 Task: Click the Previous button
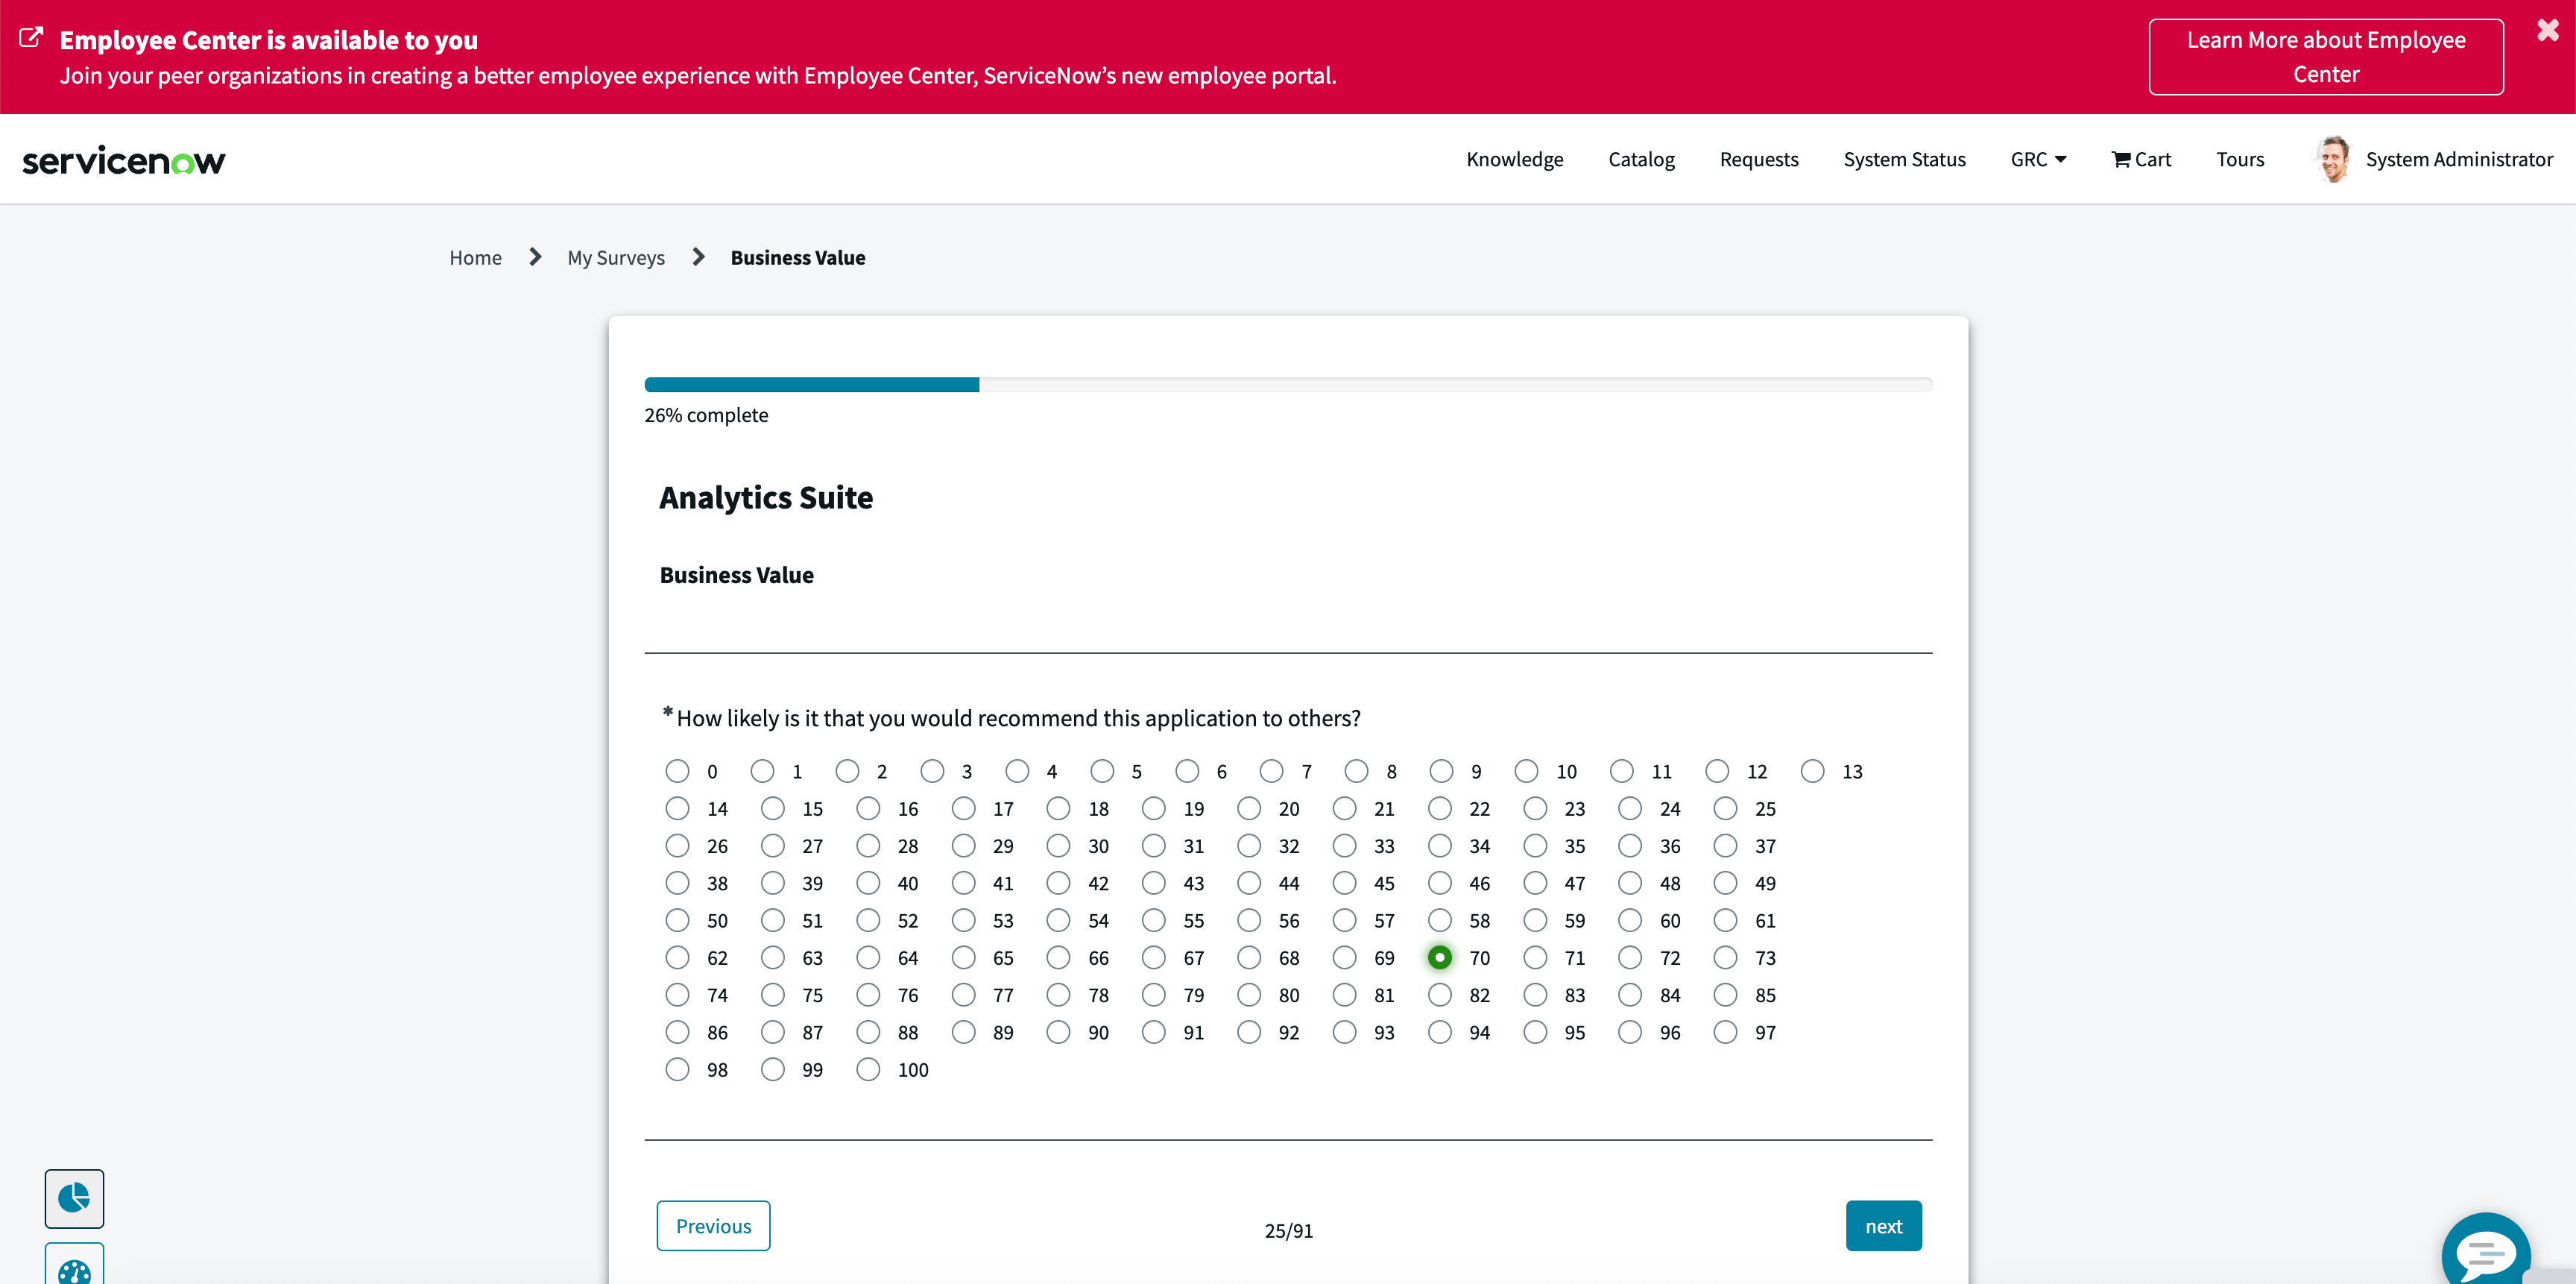[x=713, y=1225]
